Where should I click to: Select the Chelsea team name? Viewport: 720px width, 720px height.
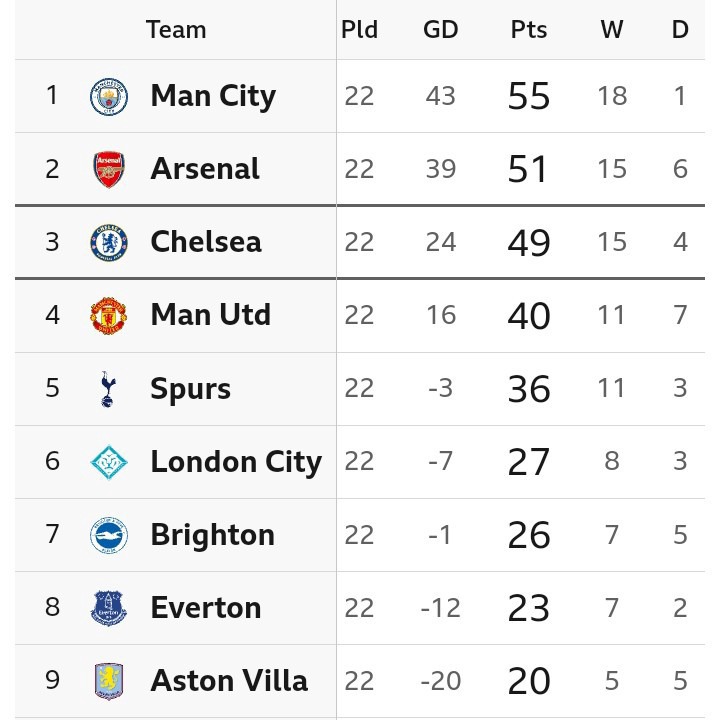tap(206, 242)
